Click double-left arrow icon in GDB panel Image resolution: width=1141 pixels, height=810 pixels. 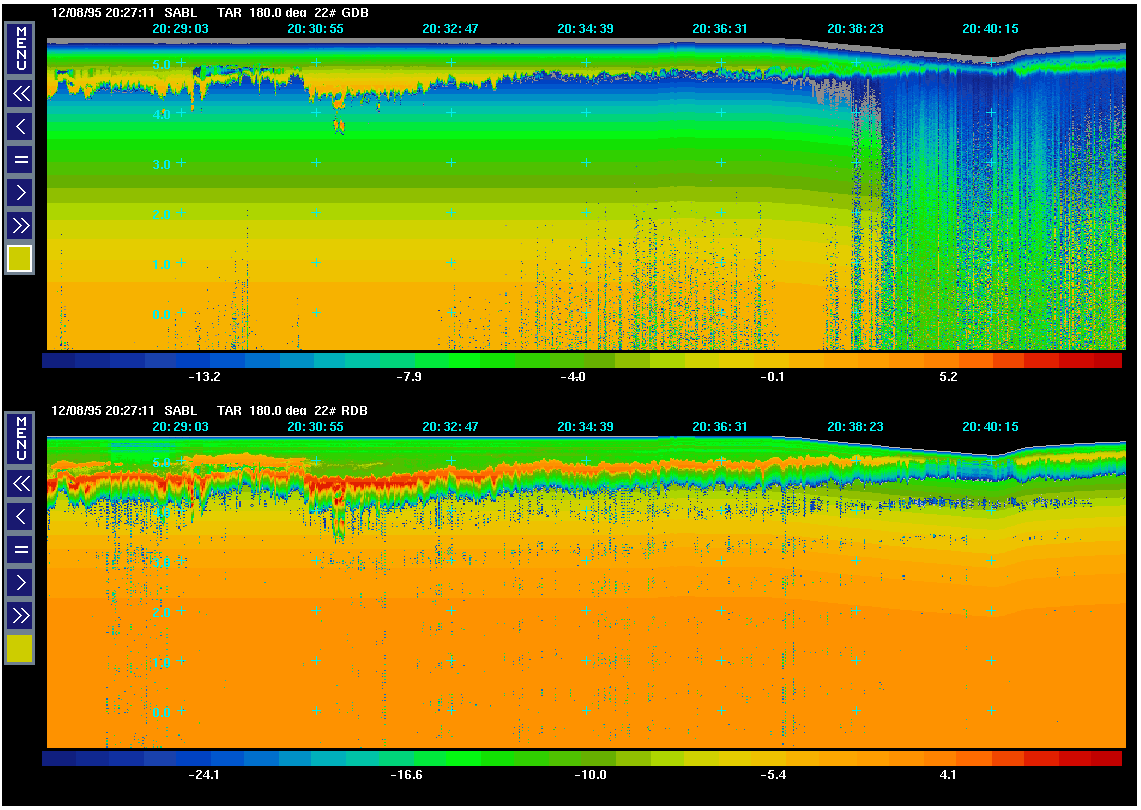tap(20, 94)
